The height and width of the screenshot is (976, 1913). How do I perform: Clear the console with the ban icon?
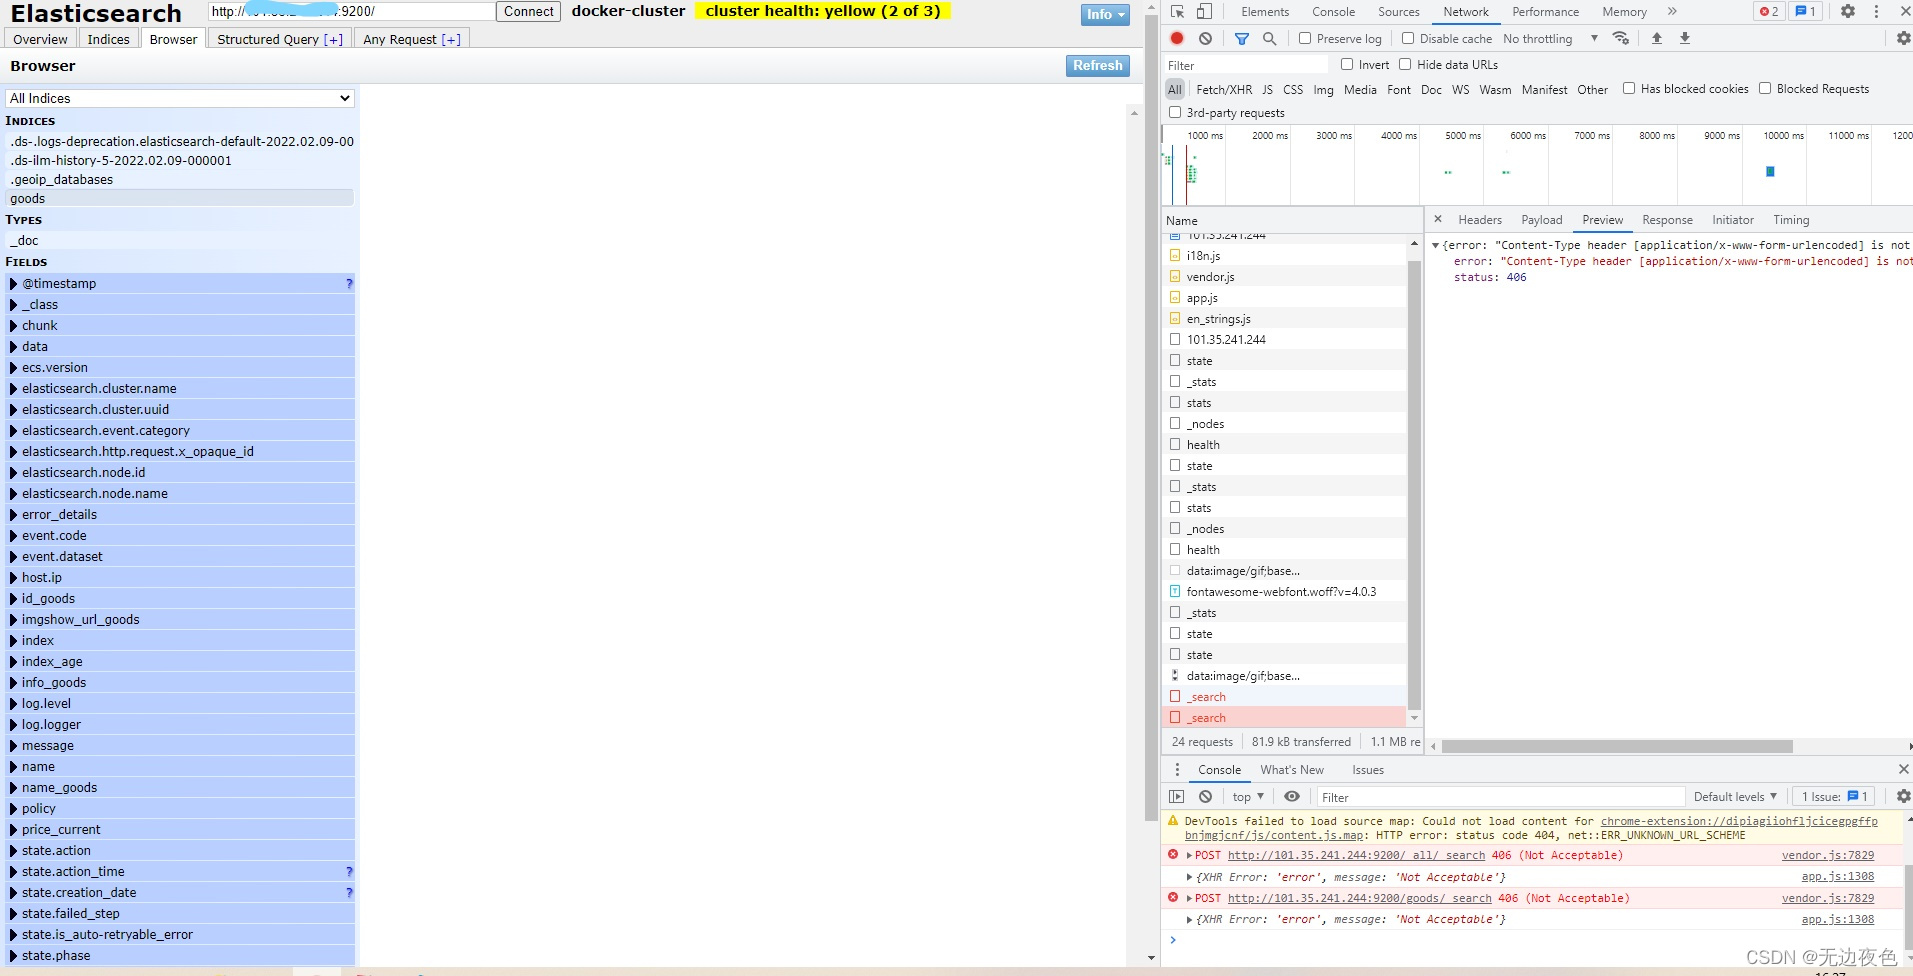(x=1205, y=796)
